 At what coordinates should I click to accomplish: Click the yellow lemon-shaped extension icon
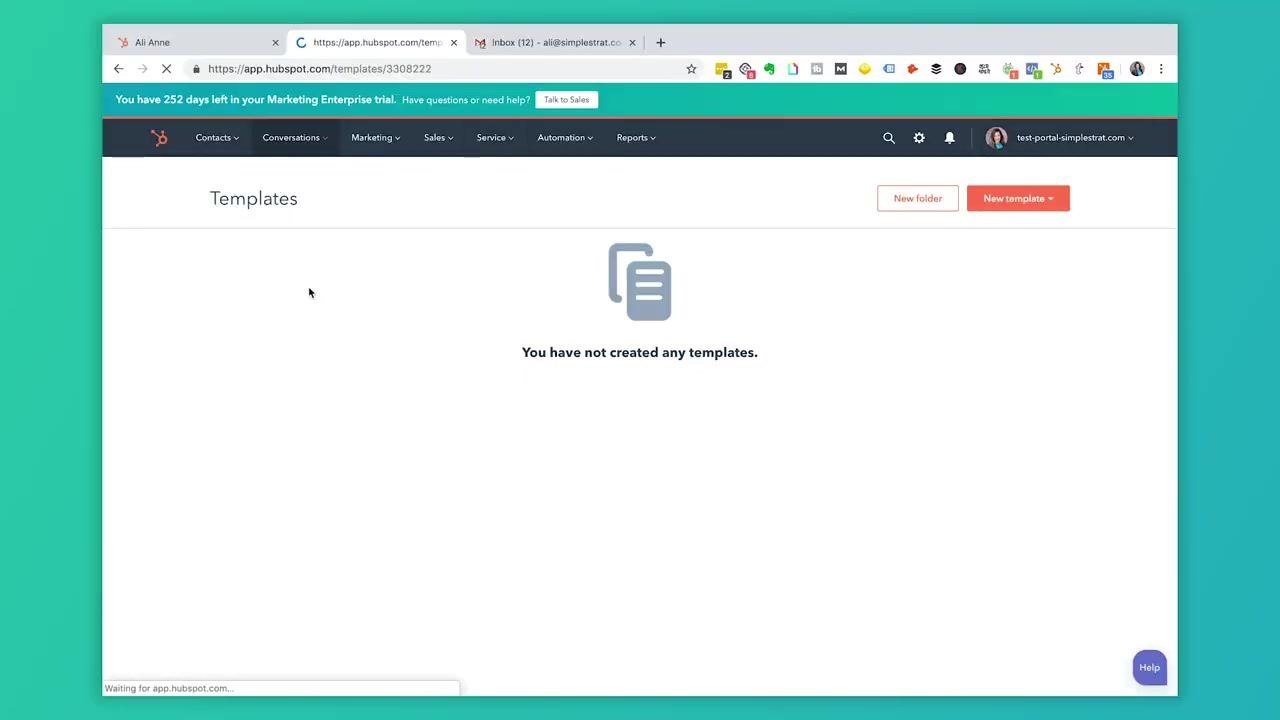click(865, 69)
